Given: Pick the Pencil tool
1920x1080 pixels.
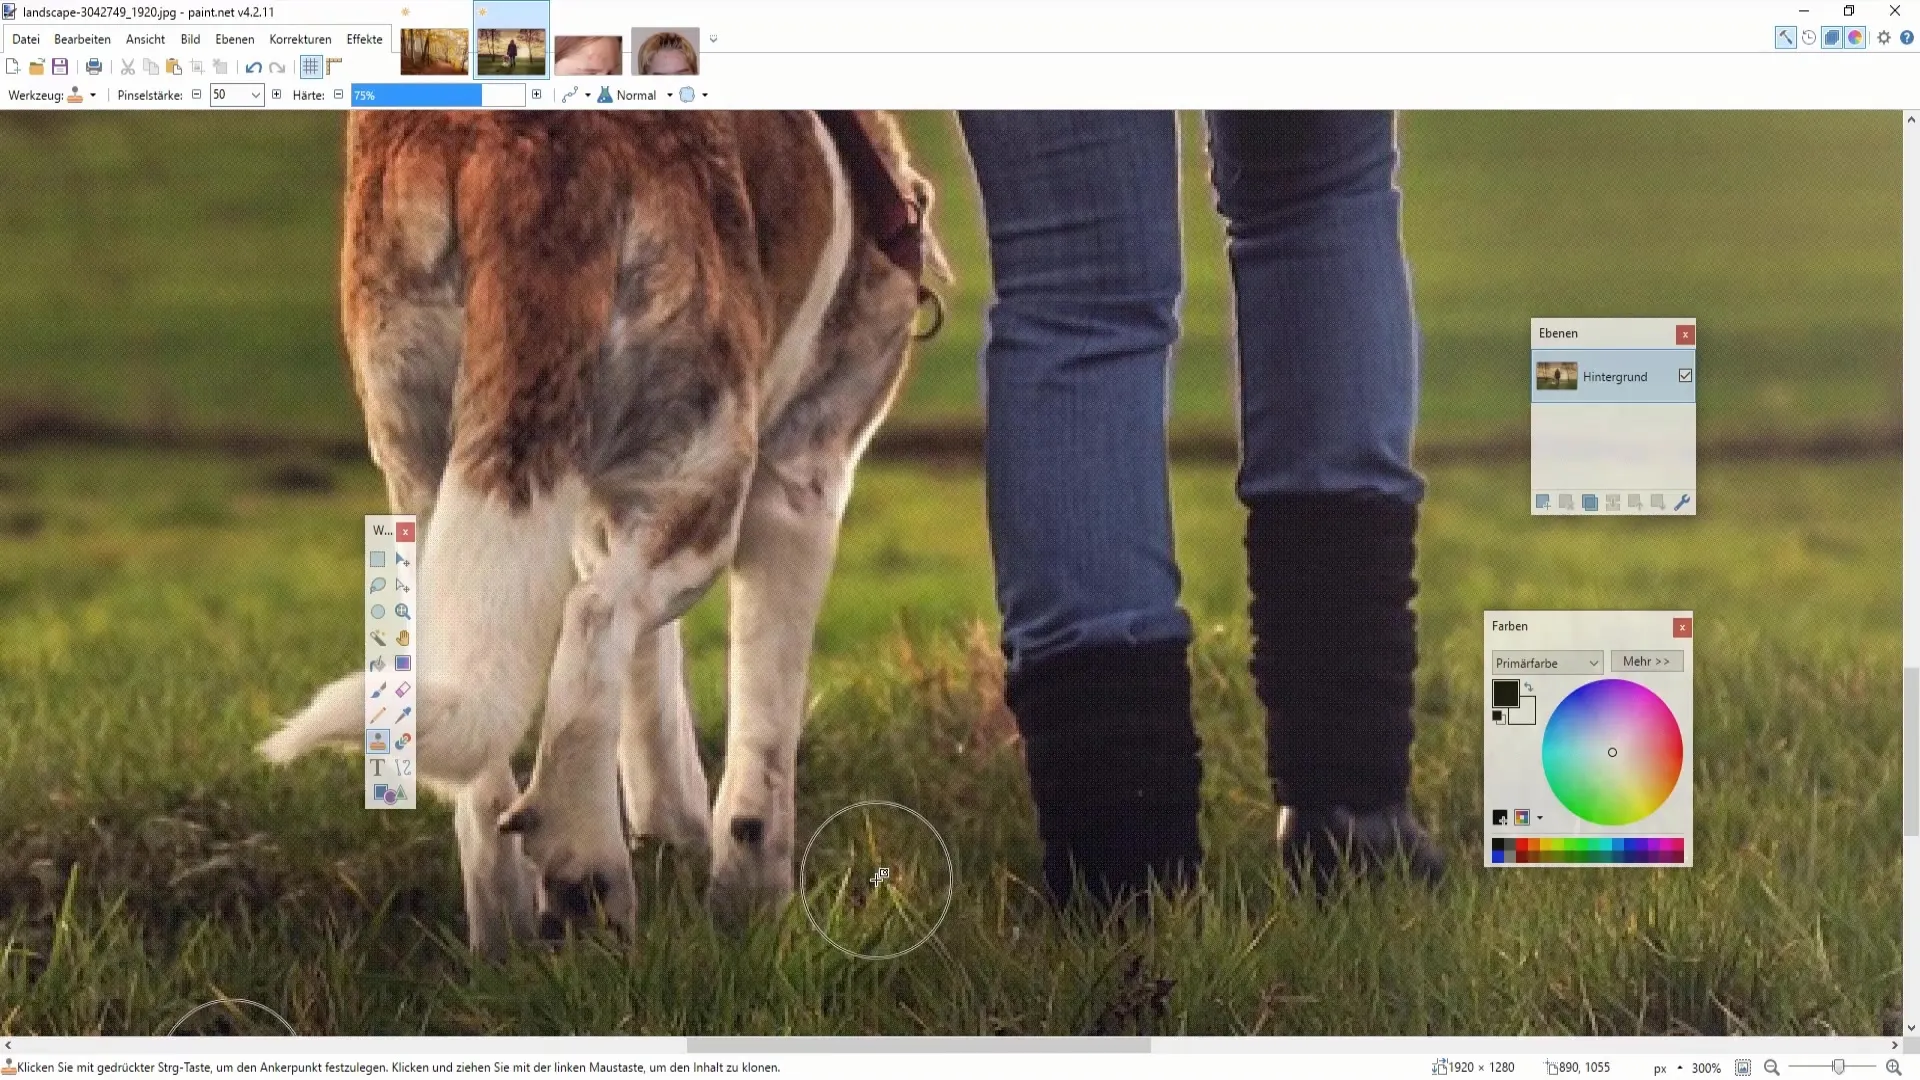Looking at the screenshot, I should tap(378, 715).
